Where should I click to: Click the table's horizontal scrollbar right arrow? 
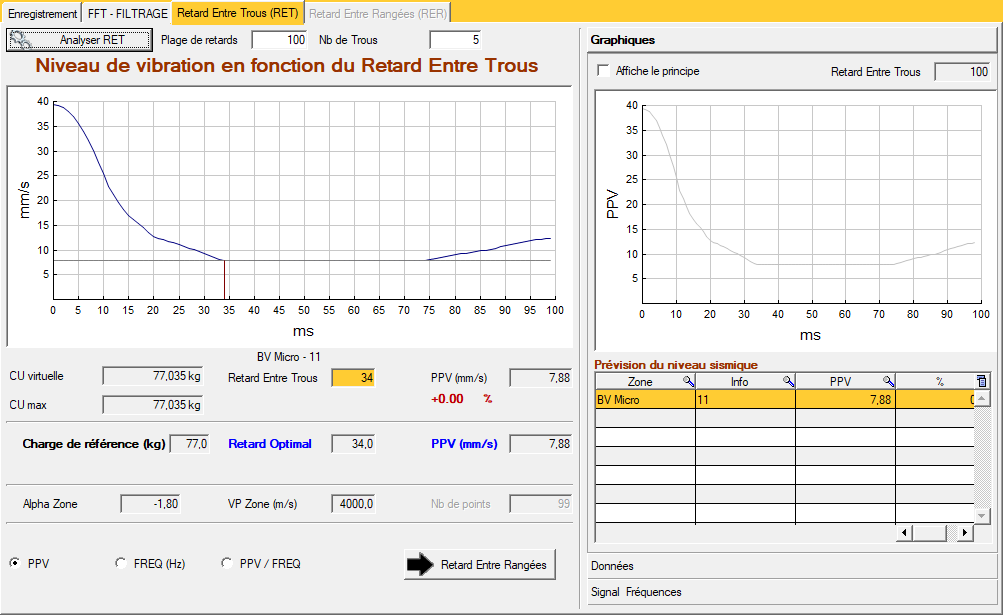coord(965,532)
